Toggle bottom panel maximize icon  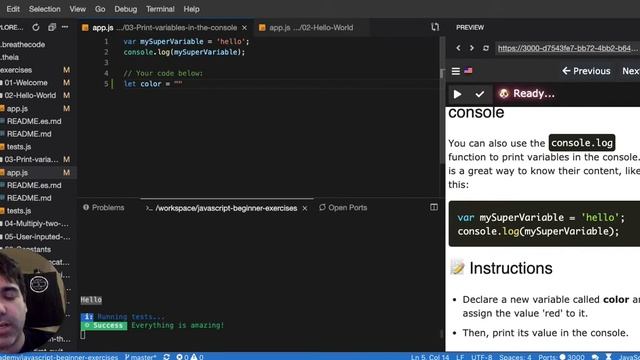(434, 207)
